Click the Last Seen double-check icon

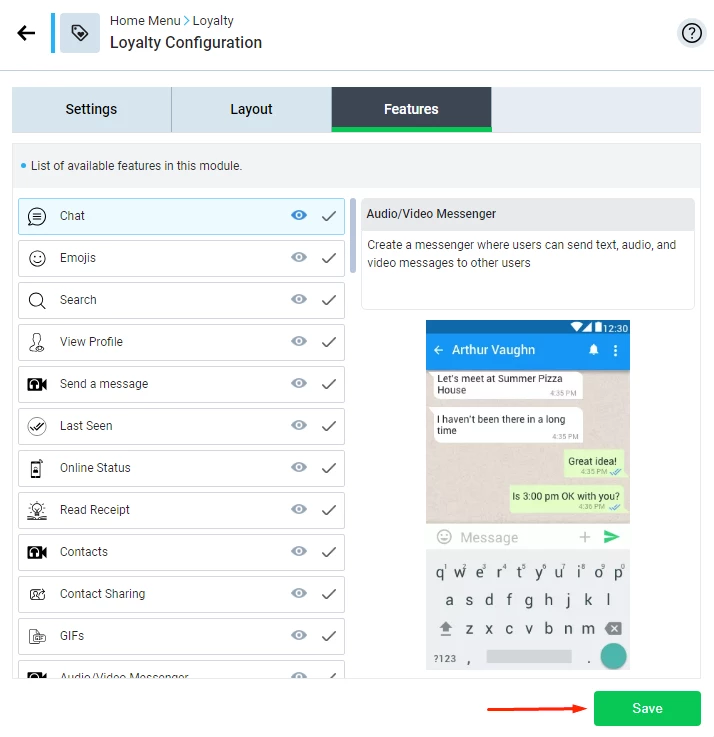(x=37, y=426)
